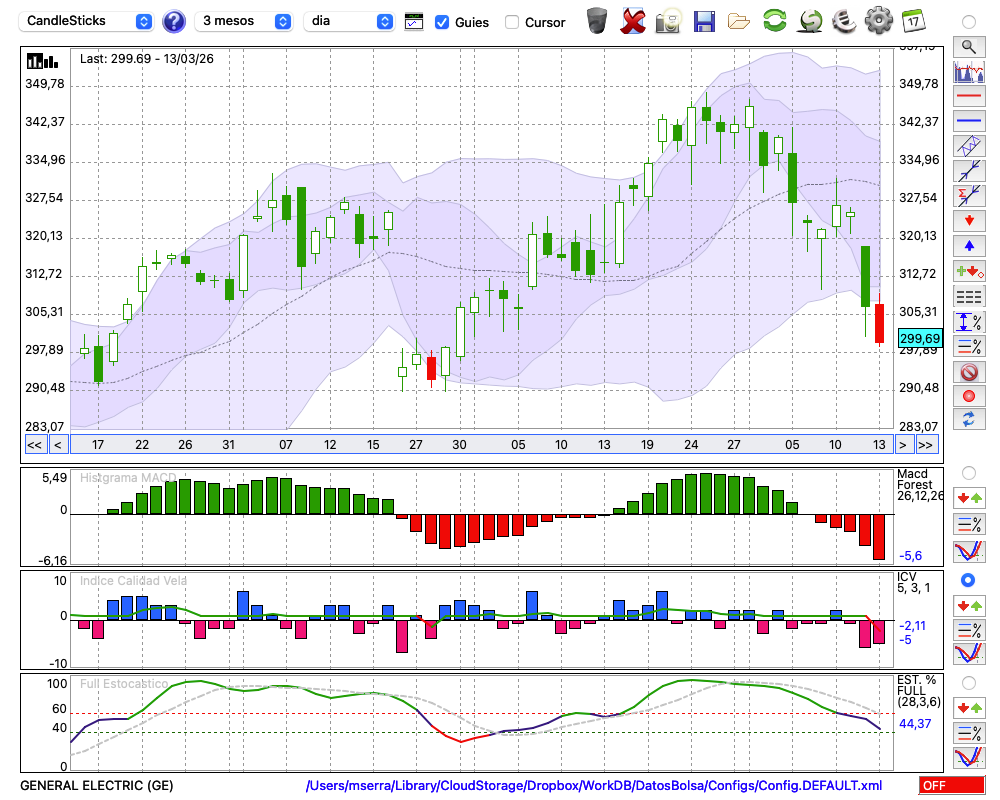1000x800 pixels.
Task: Select the MACD panel radio button
Action: click(968, 473)
